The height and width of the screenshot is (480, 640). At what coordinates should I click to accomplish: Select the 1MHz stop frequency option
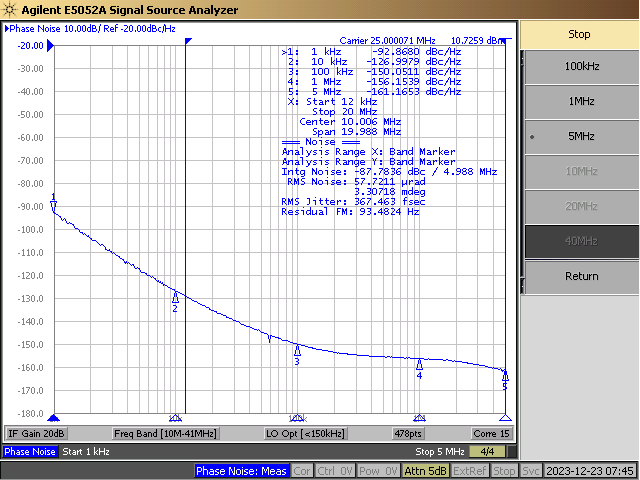pyautogui.click(x=581, y=101)
